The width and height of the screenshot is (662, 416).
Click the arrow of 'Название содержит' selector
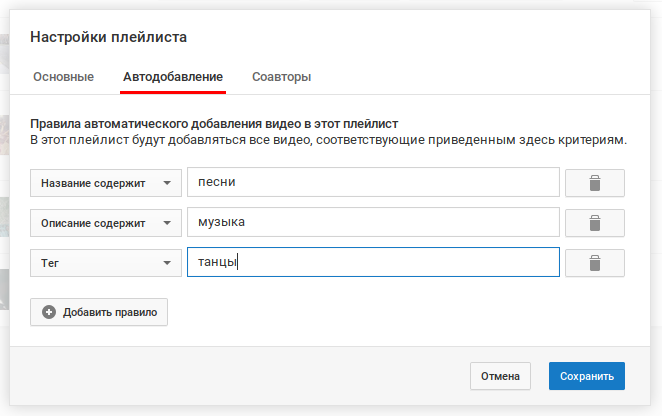(x=167, y=183)
